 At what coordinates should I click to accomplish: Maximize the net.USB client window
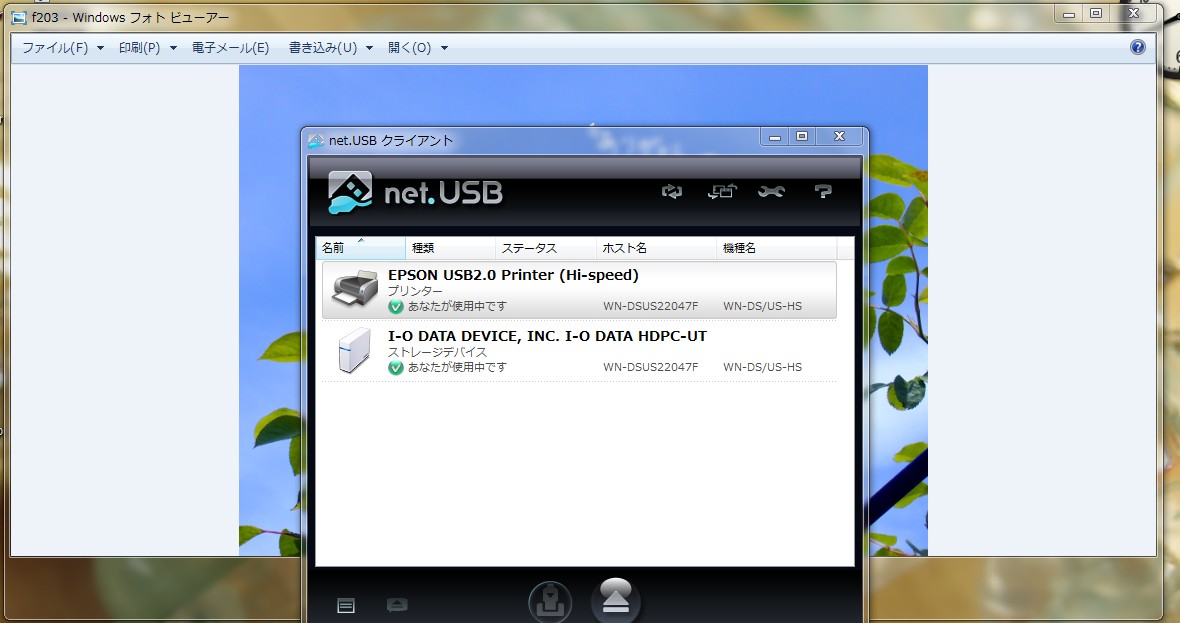coord(802,137)
